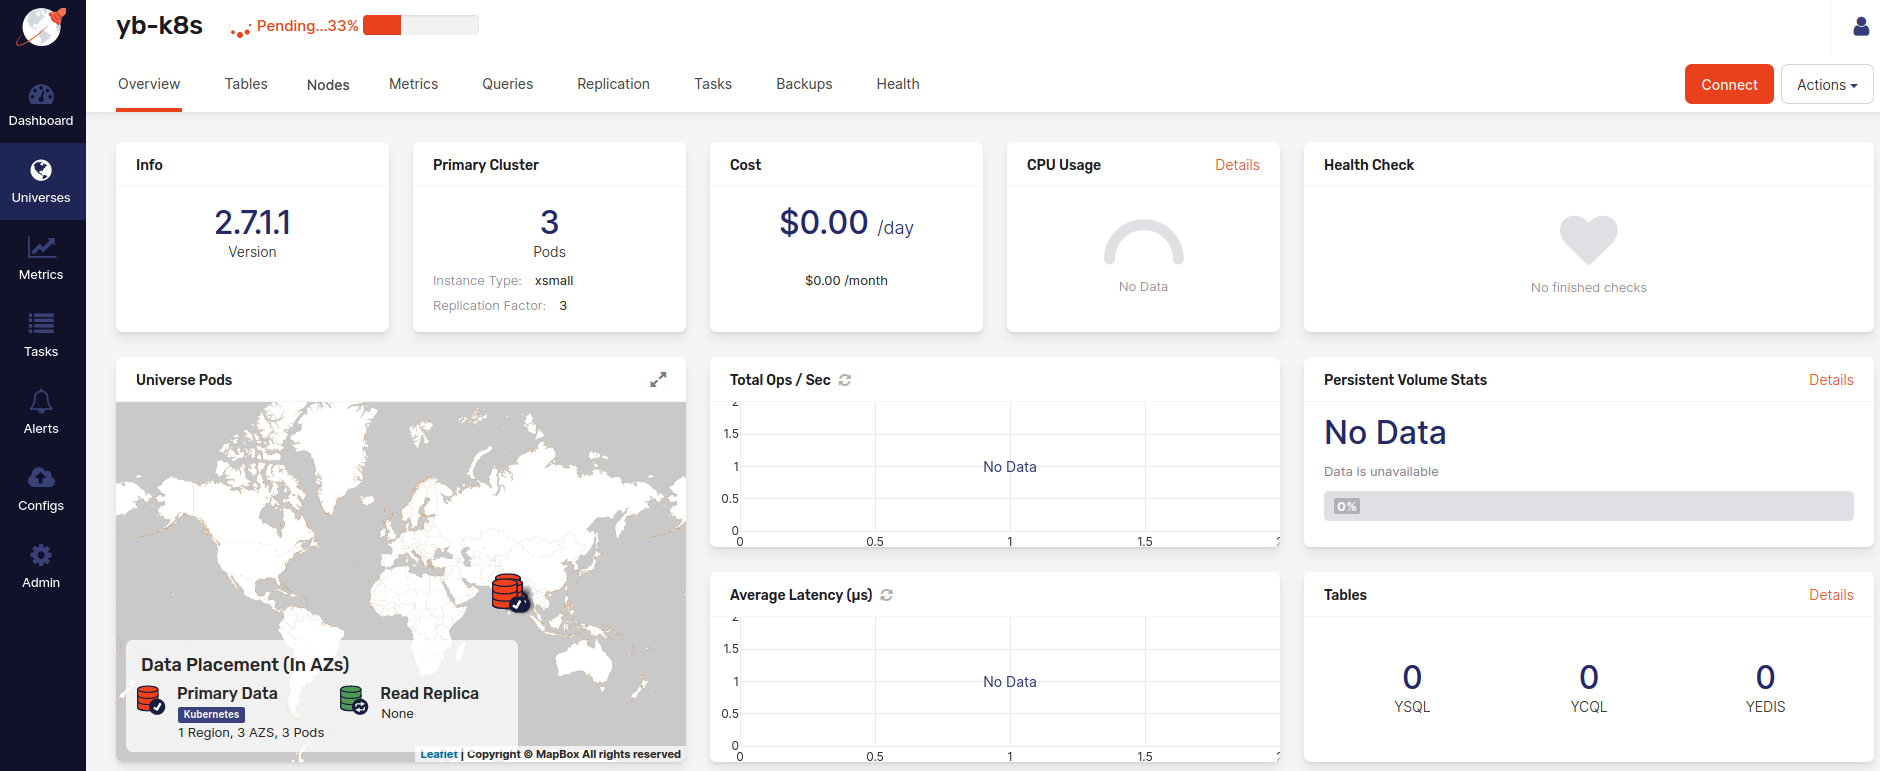Open the Actions dropdown menu

coord(1826,85)
